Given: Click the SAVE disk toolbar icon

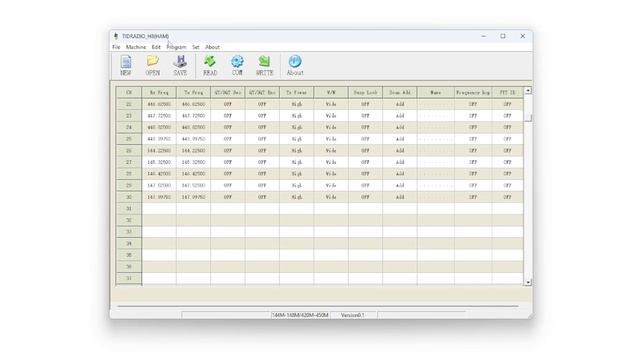Looking at the screenshot, I should point(180,65).
